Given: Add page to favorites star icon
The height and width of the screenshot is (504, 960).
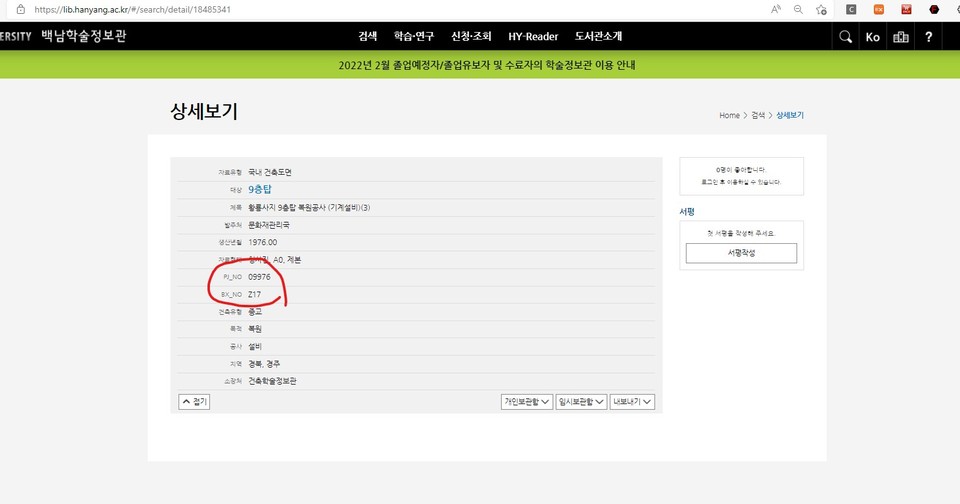Looking at the screenshot, I should coord(821,9).
